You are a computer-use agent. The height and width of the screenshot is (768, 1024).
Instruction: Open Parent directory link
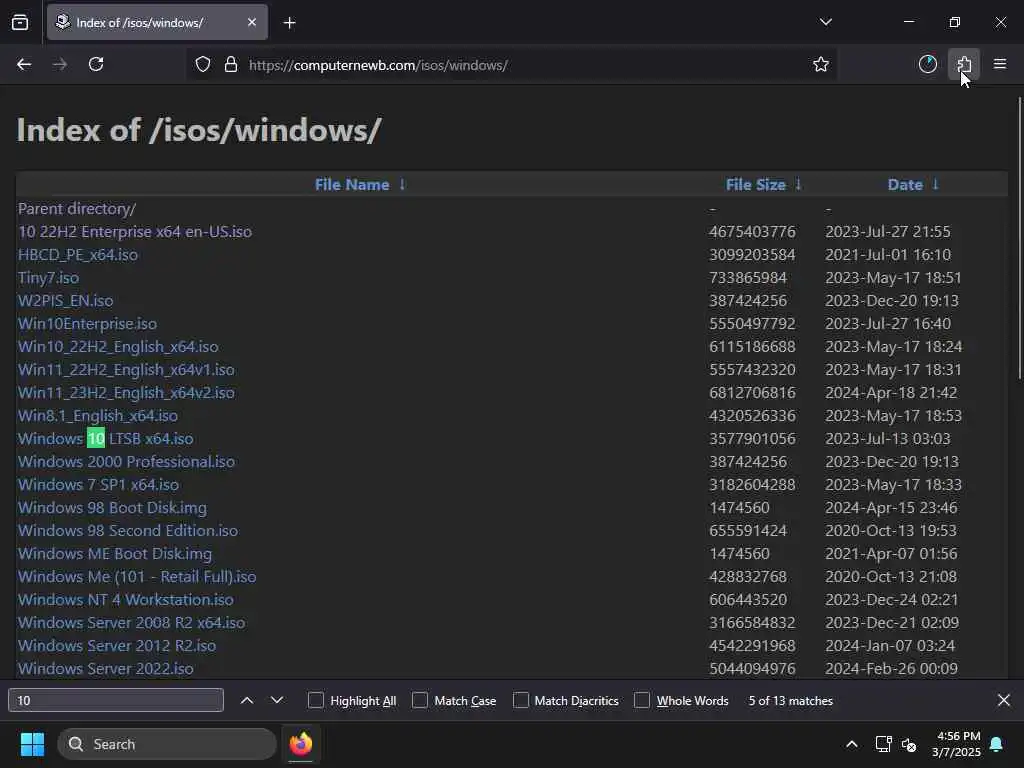pos(77,208)
